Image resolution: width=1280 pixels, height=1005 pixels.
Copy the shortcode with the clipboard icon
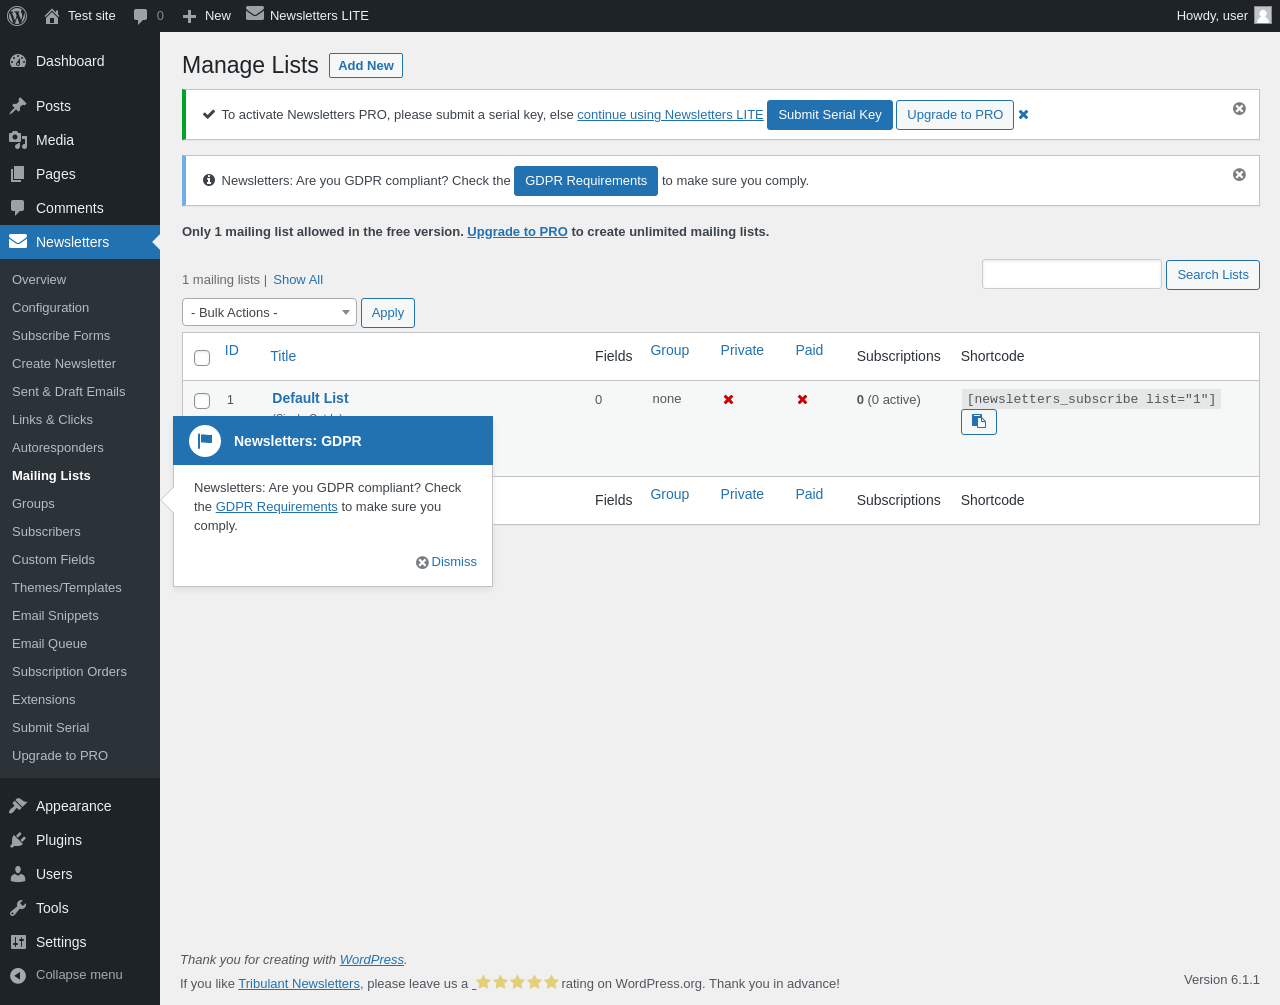pyautogui.click(x=979, y=422)
